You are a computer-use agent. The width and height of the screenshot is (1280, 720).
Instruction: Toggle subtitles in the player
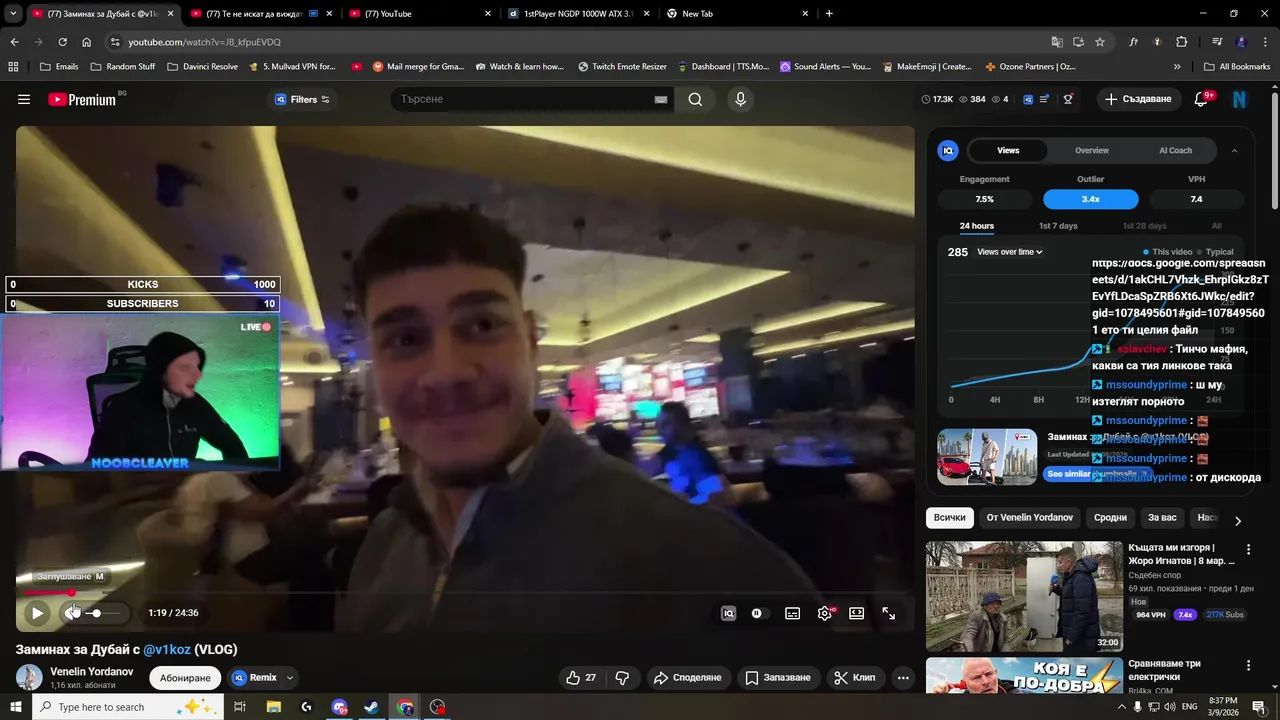792,613
